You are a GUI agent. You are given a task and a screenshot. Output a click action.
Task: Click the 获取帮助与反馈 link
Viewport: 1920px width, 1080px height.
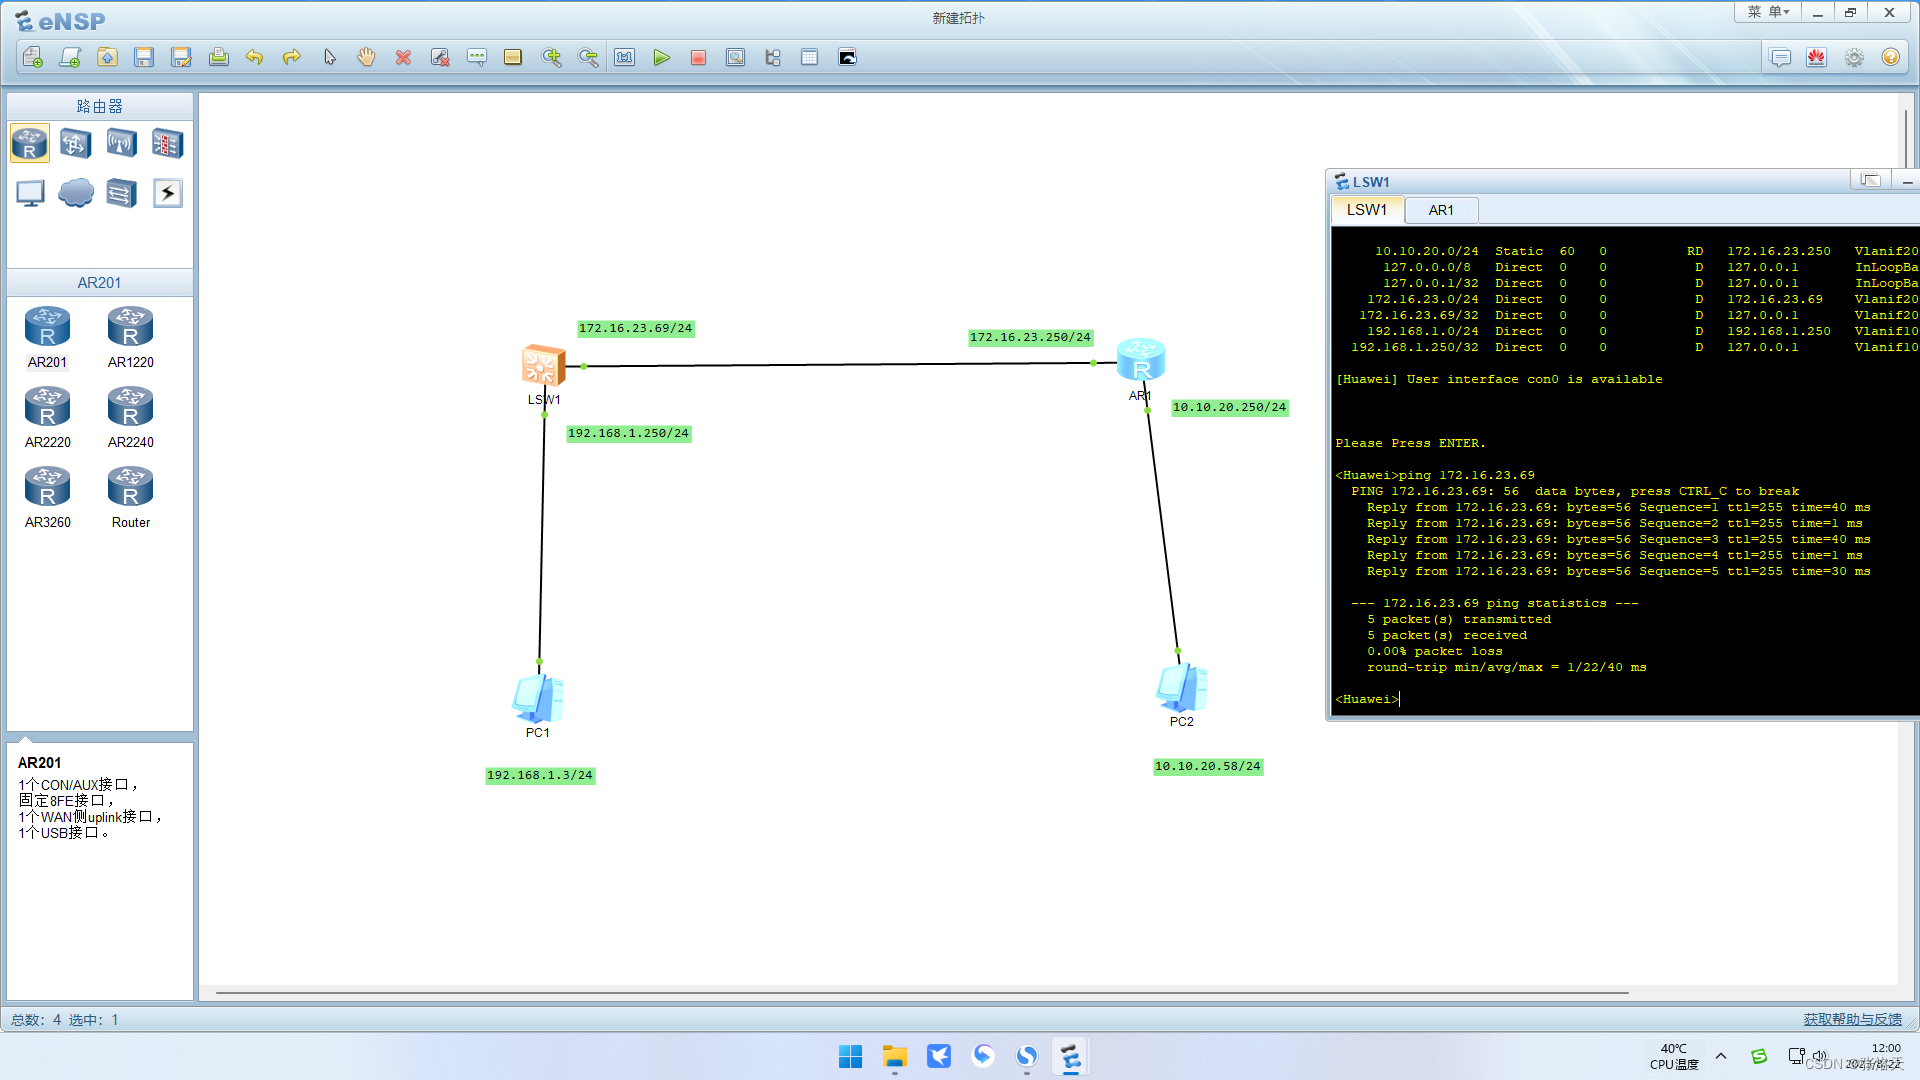click(1852, 1019)
